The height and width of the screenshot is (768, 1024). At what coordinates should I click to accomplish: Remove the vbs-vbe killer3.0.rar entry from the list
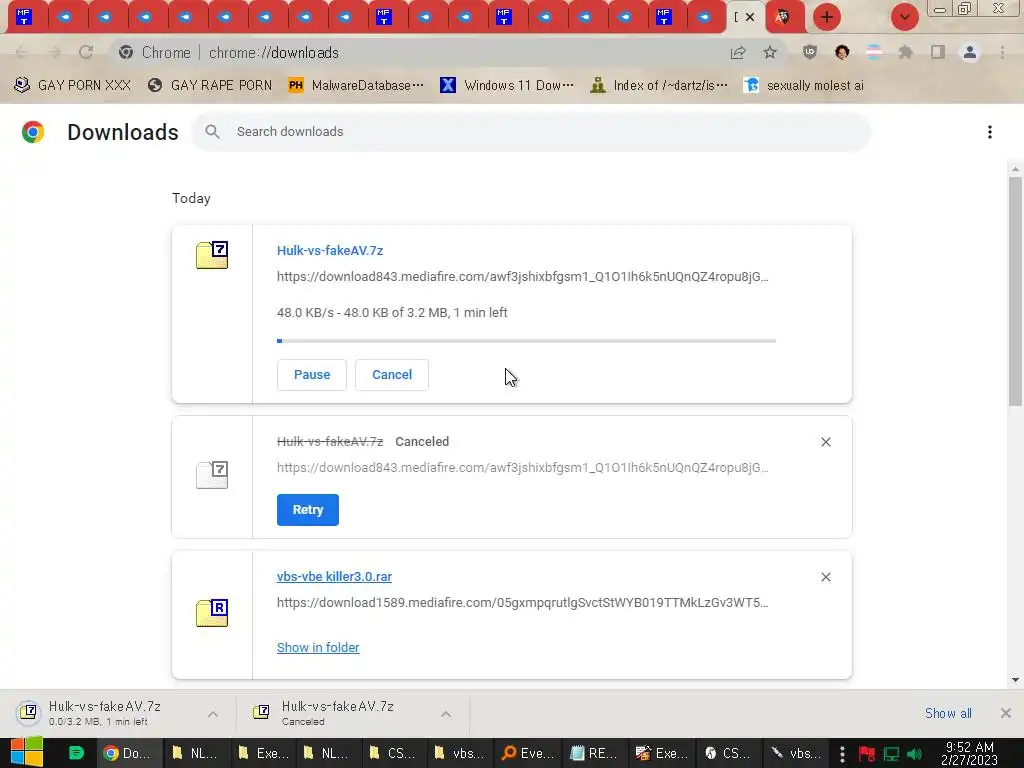[x=825, y=577]
